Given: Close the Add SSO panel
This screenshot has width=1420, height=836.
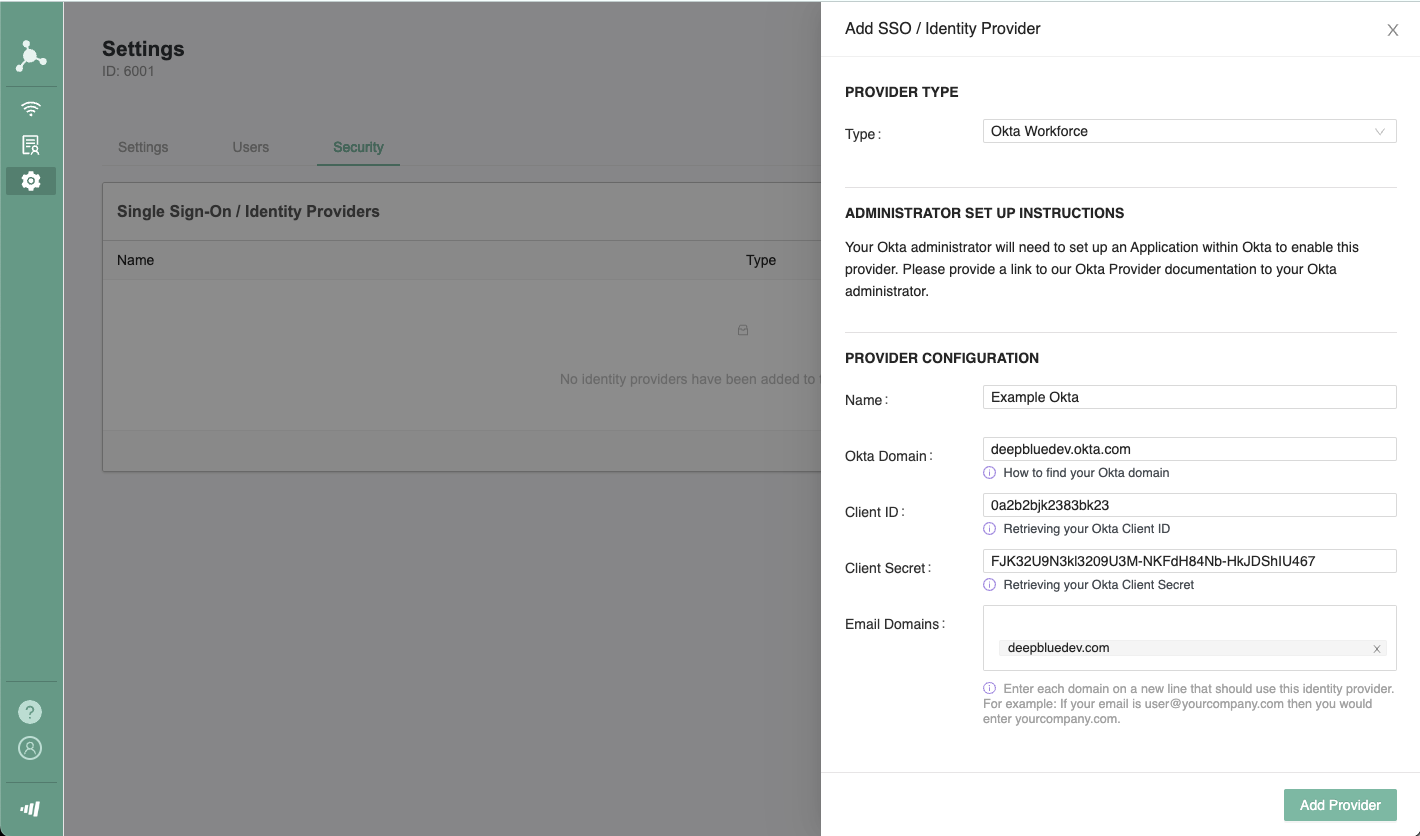Looking at the screenshot, I should [x=1392, y=30].
